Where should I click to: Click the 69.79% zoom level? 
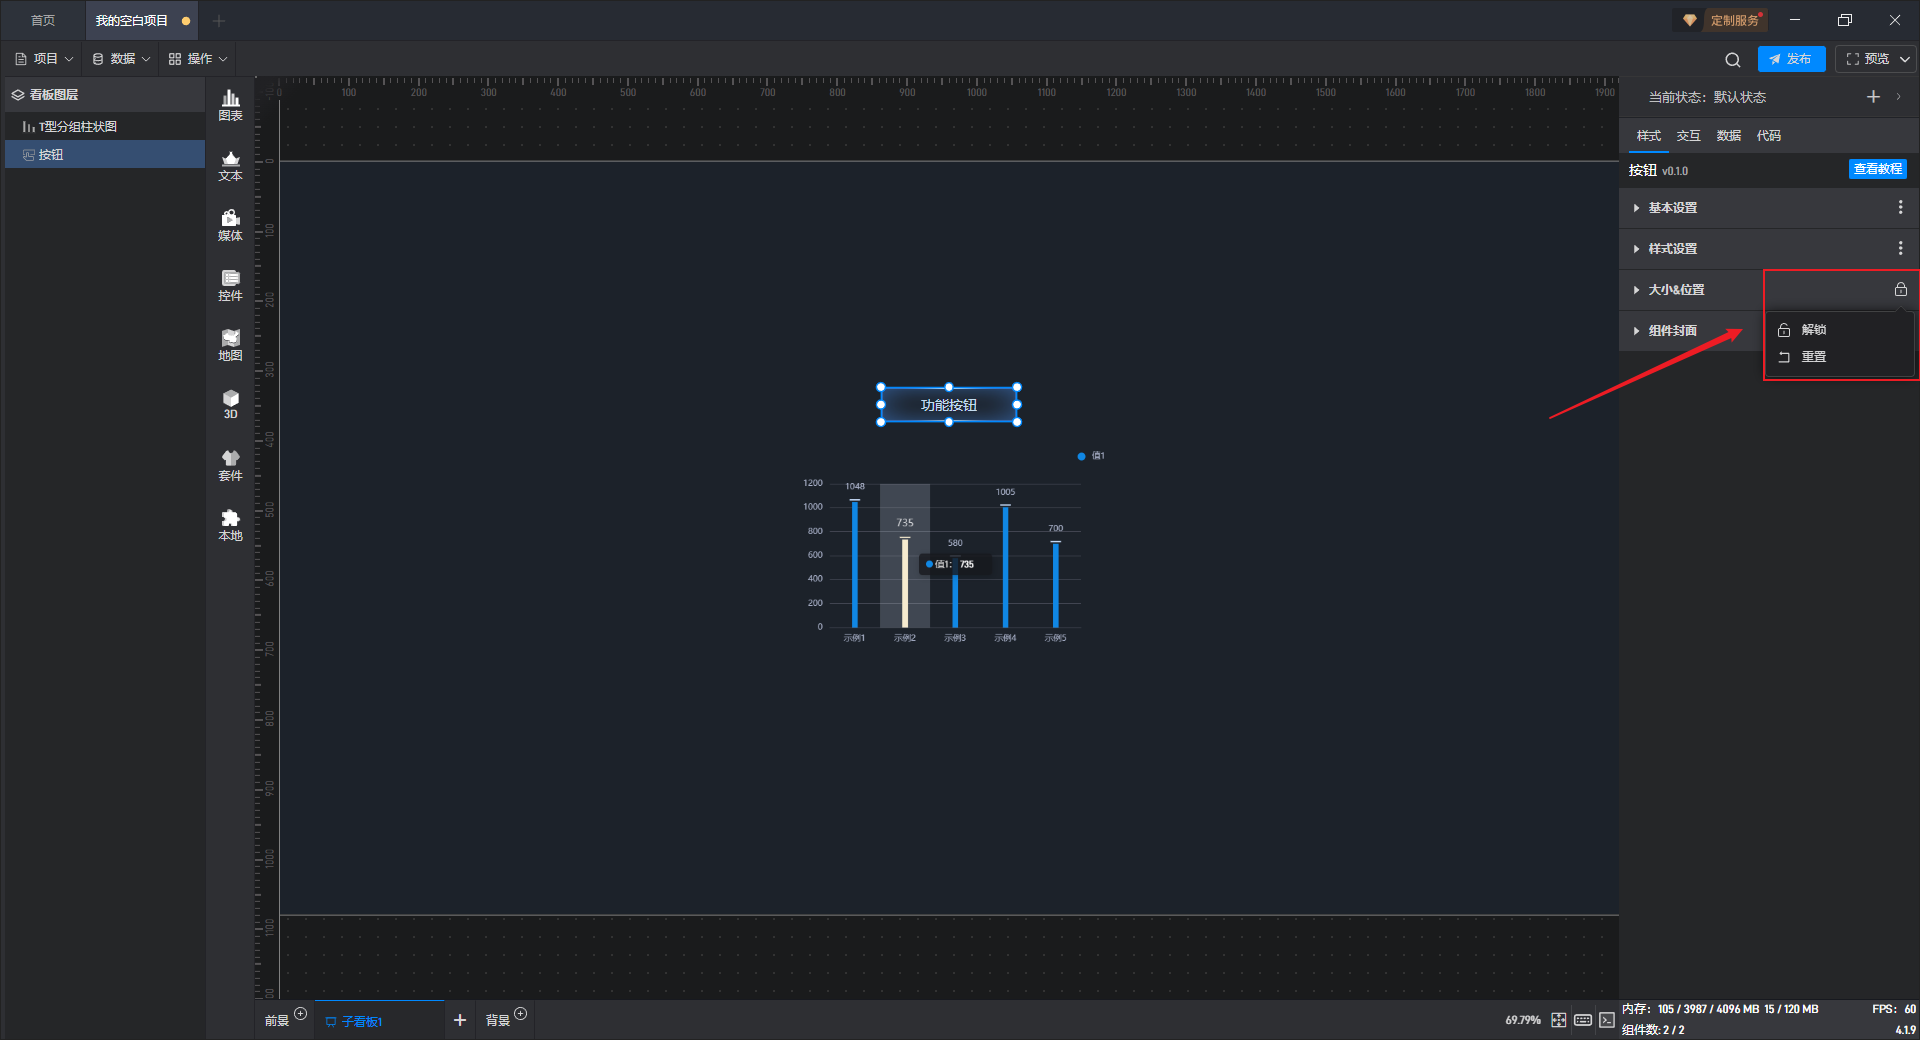tap(1522, 1020)
